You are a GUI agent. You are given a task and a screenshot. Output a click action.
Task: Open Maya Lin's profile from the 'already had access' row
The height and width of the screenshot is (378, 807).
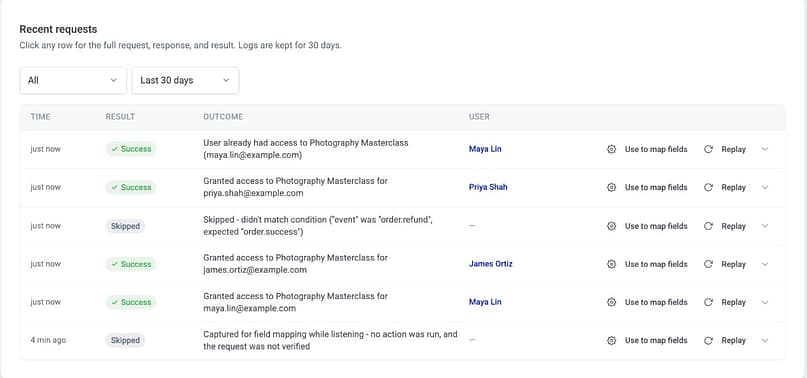[x=485, y=149]
